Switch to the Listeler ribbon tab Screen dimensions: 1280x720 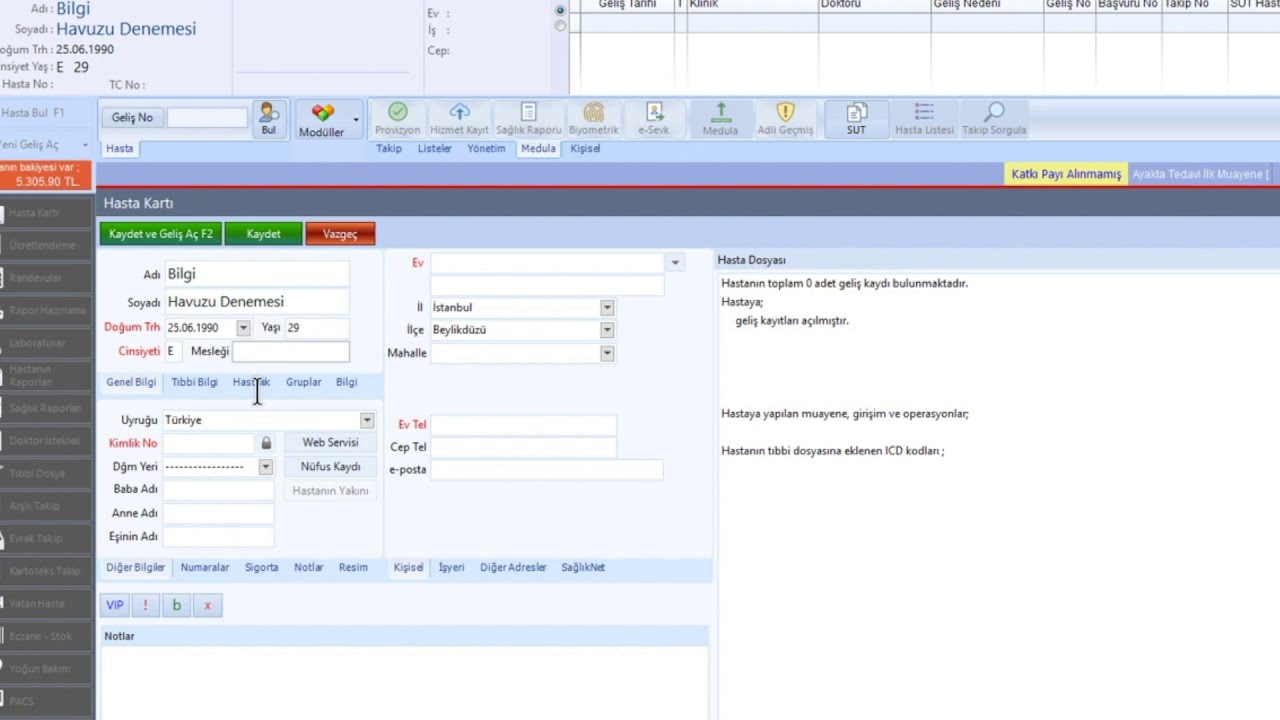pos(435,149)
